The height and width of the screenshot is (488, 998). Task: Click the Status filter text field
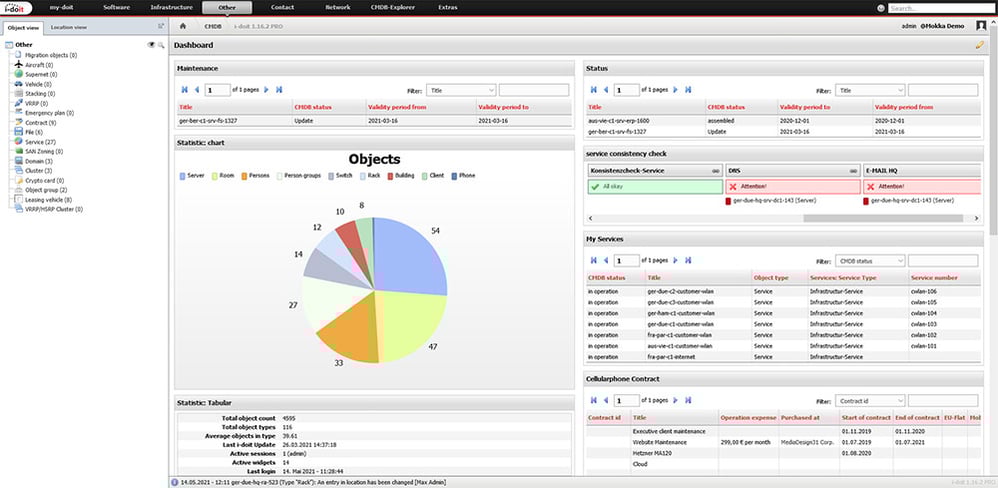point(943,90)
